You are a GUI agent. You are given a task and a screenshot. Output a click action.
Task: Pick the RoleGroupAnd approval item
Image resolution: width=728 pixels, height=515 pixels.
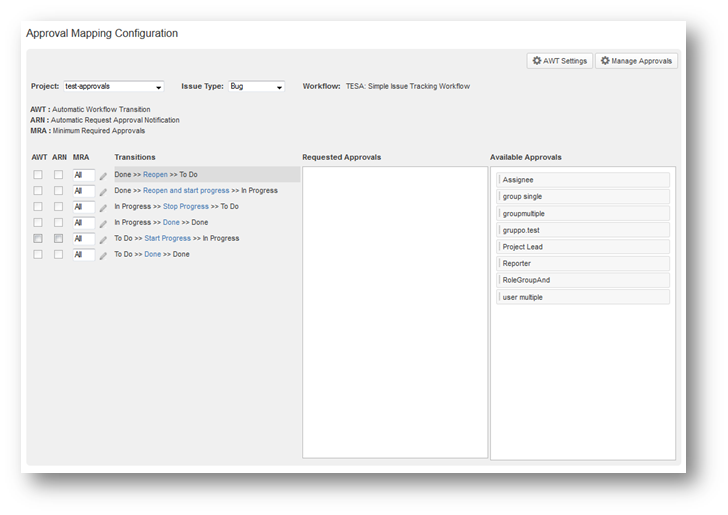point(582,280)
